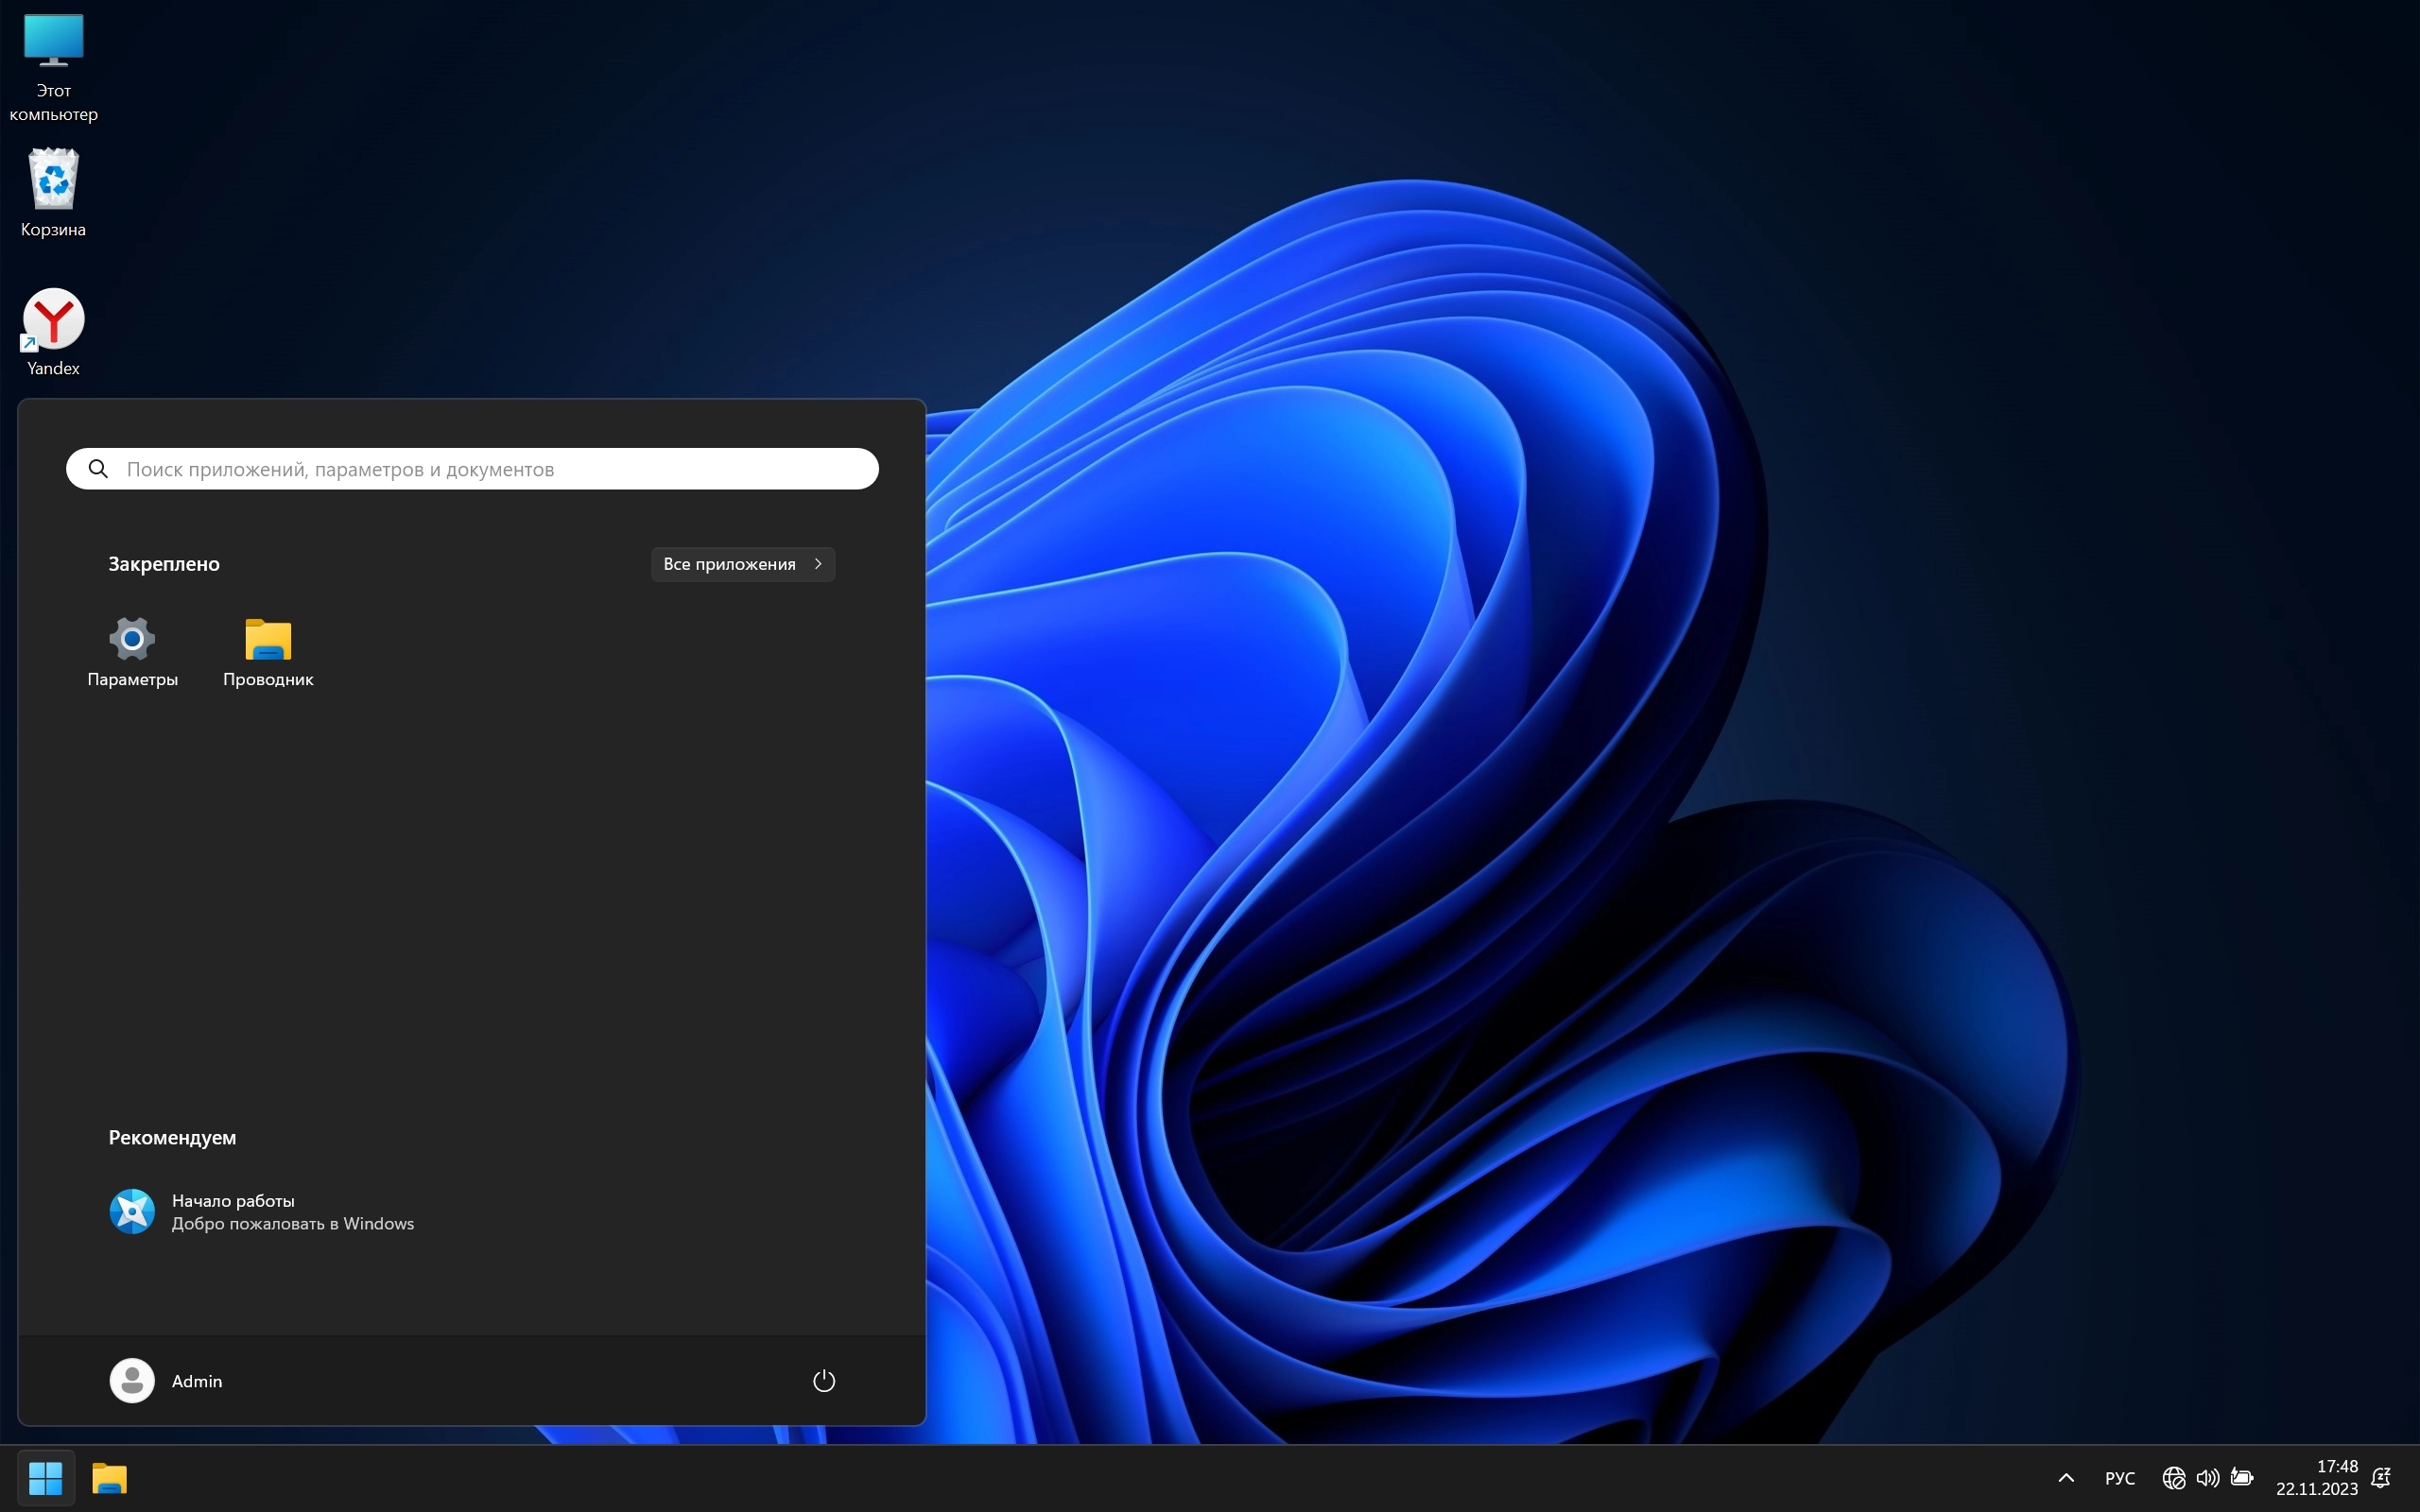Click the Windows Start button

click(x=46, y=1477)
